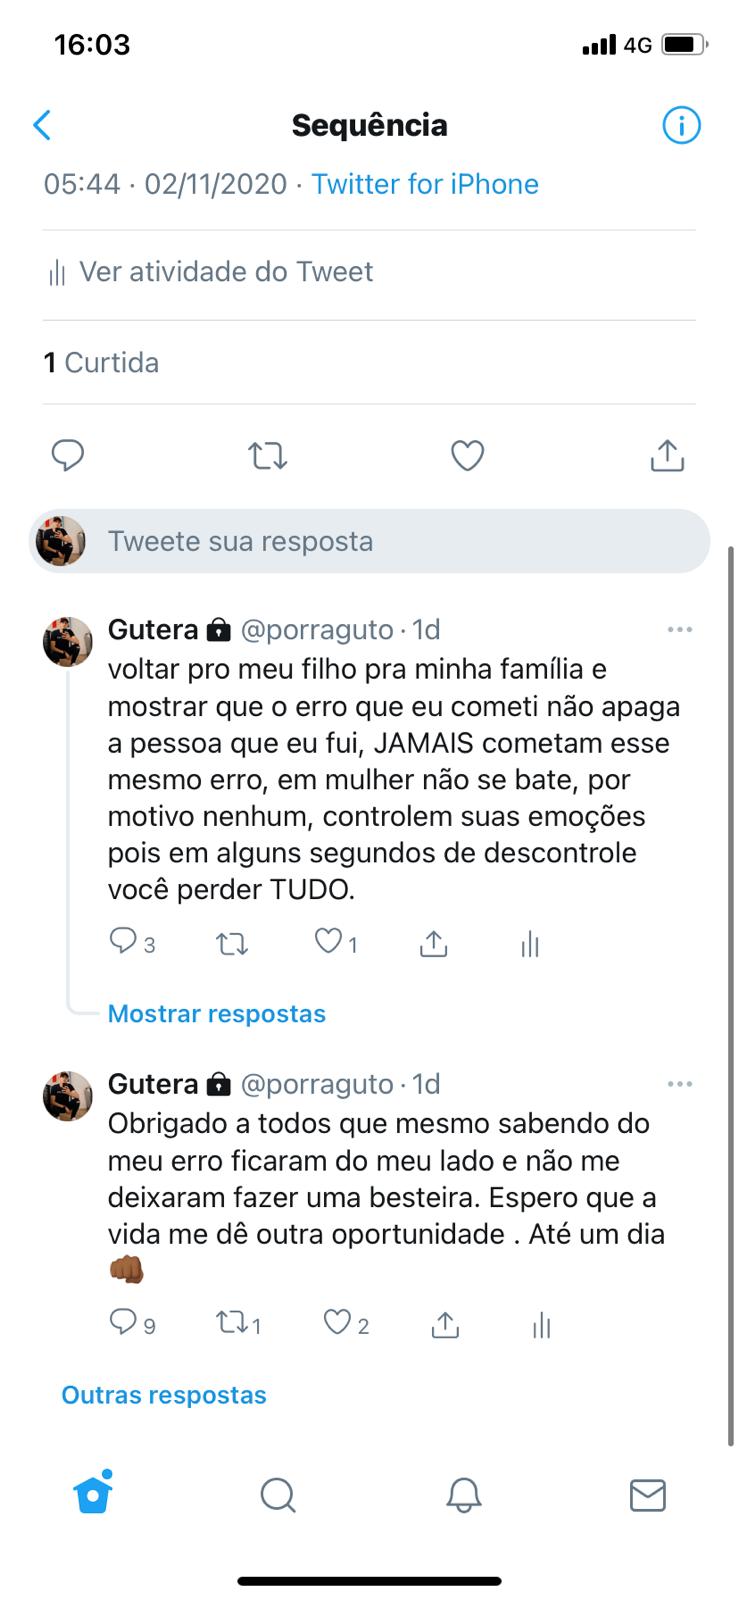Tap the back arrow in header

click(x=42, y=125)
